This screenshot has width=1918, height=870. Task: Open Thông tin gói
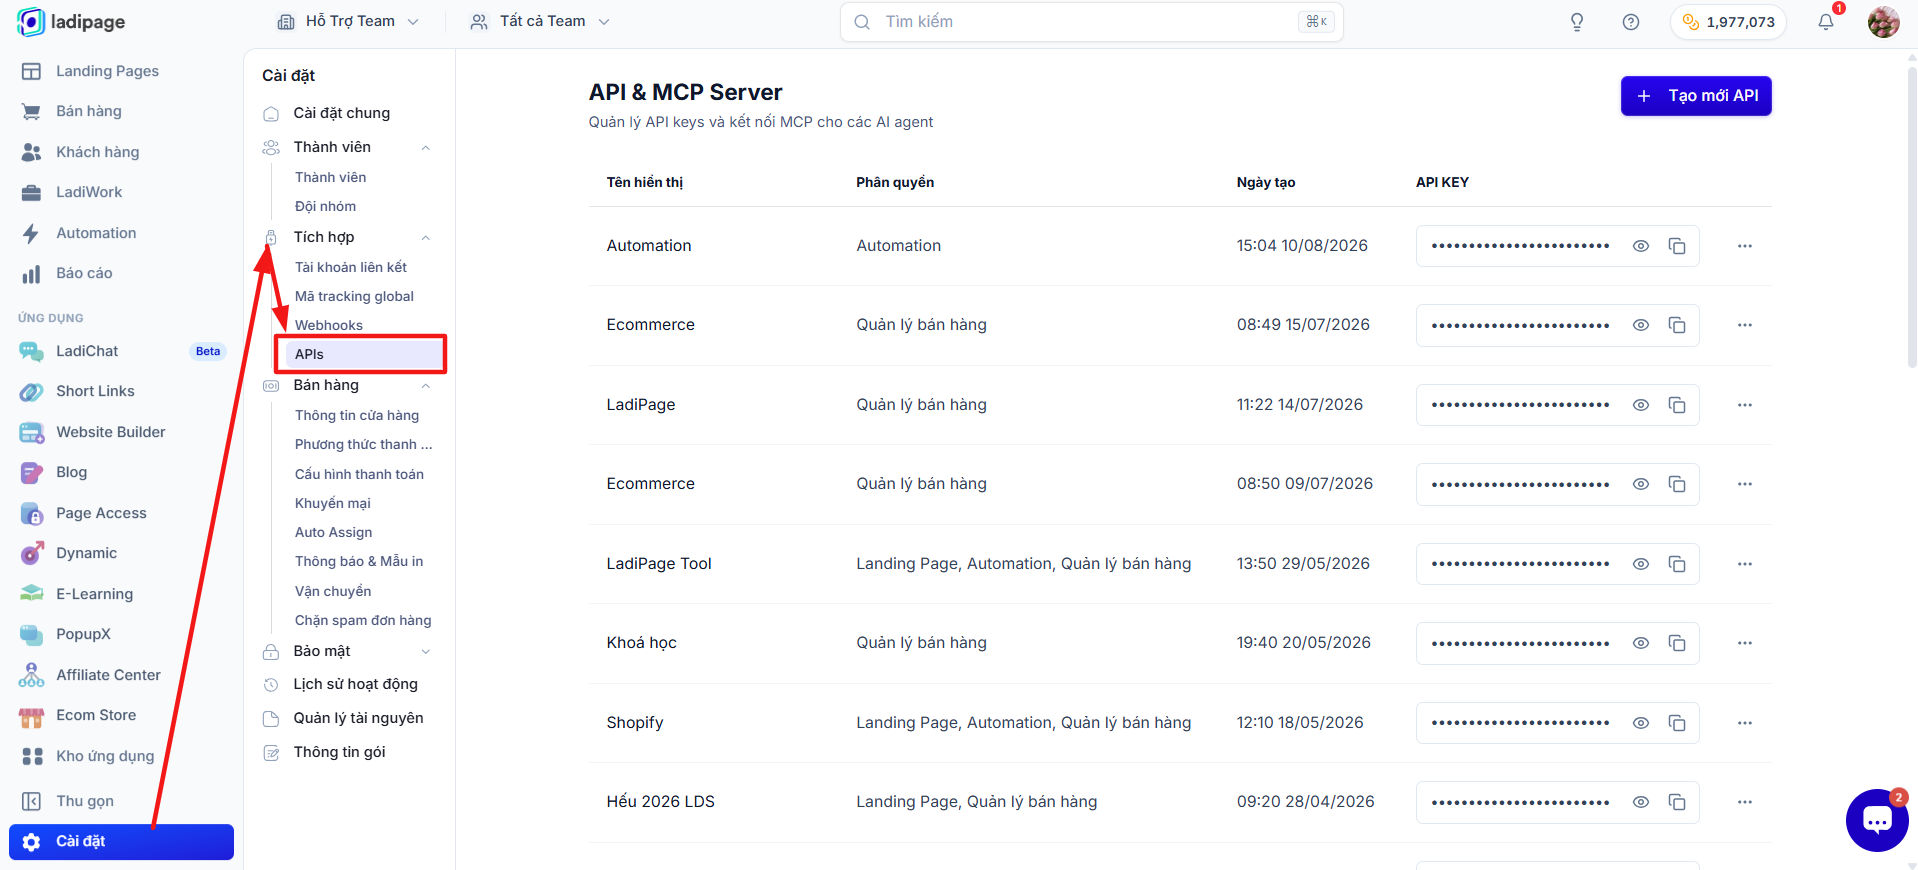[339, 752]
